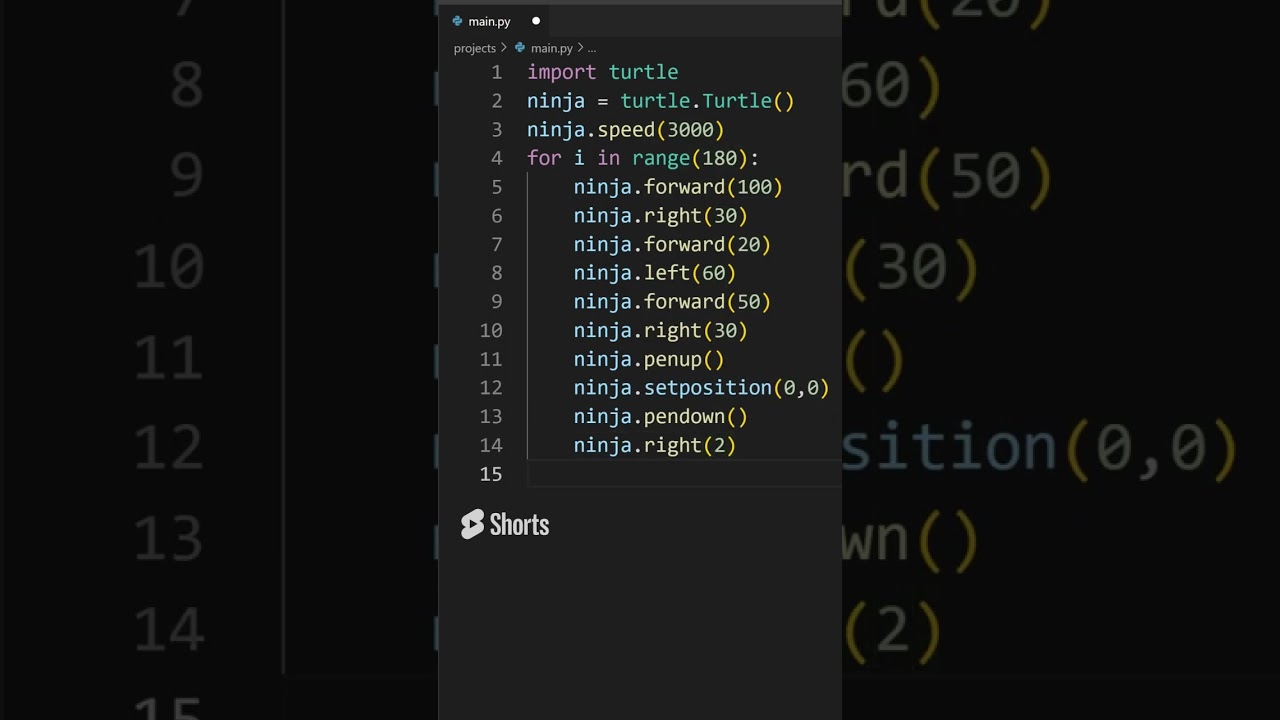
Task: Click the 'ninja.forward(20)' line
Action: click(672, 245)
